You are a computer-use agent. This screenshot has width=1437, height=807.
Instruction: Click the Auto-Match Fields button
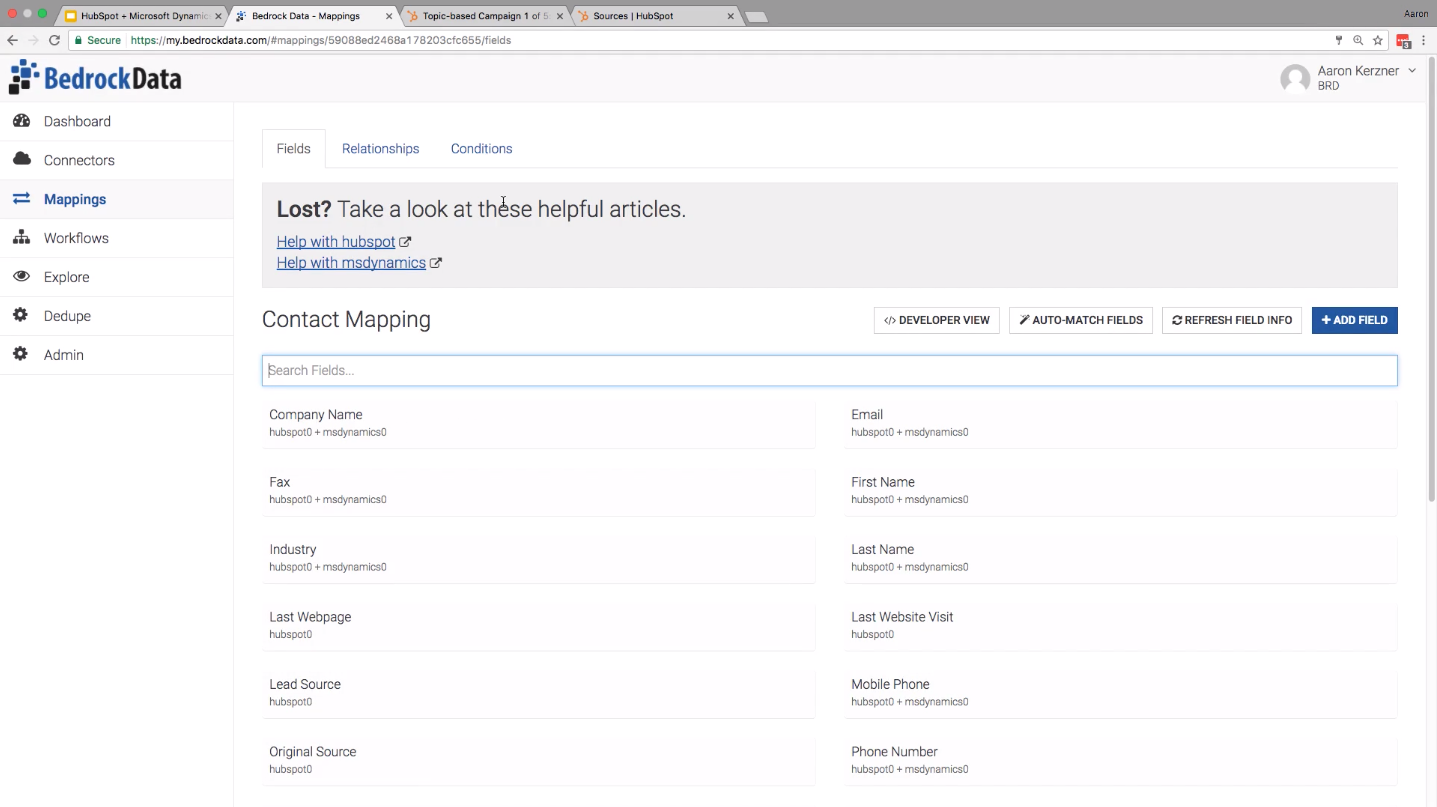1081,320
